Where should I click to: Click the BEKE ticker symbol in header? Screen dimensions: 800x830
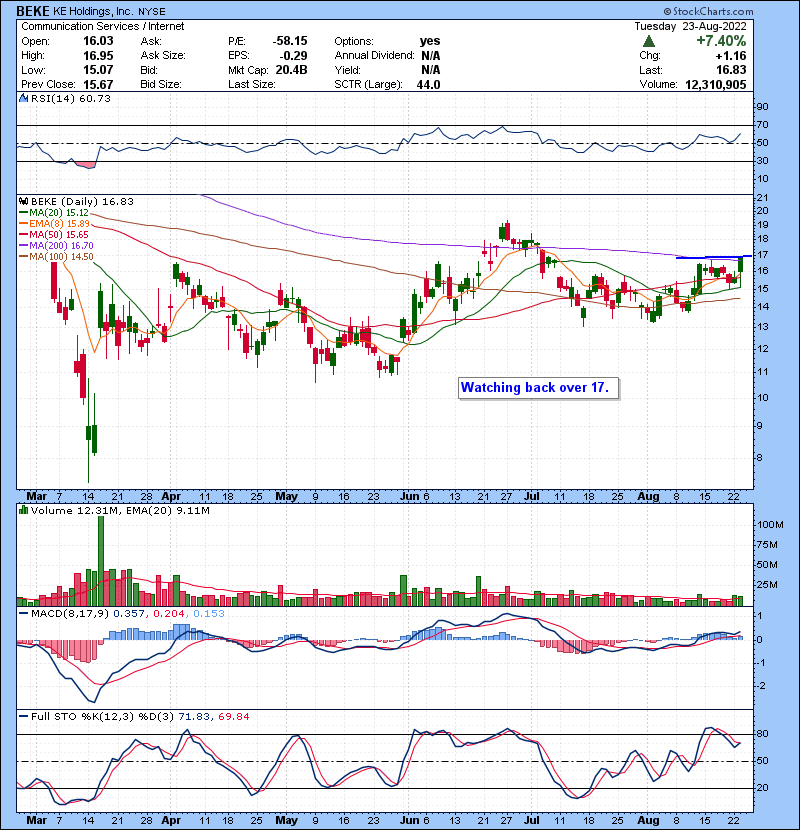point(33,11)
